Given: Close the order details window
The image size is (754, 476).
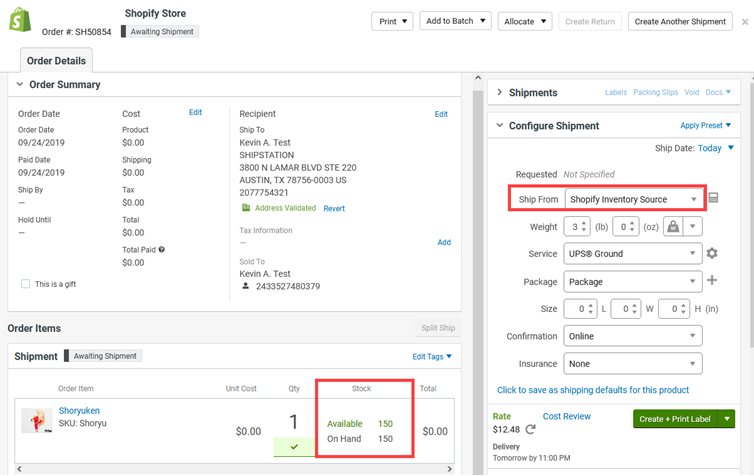Looking at the screenshot, I should tap(745, 22).
